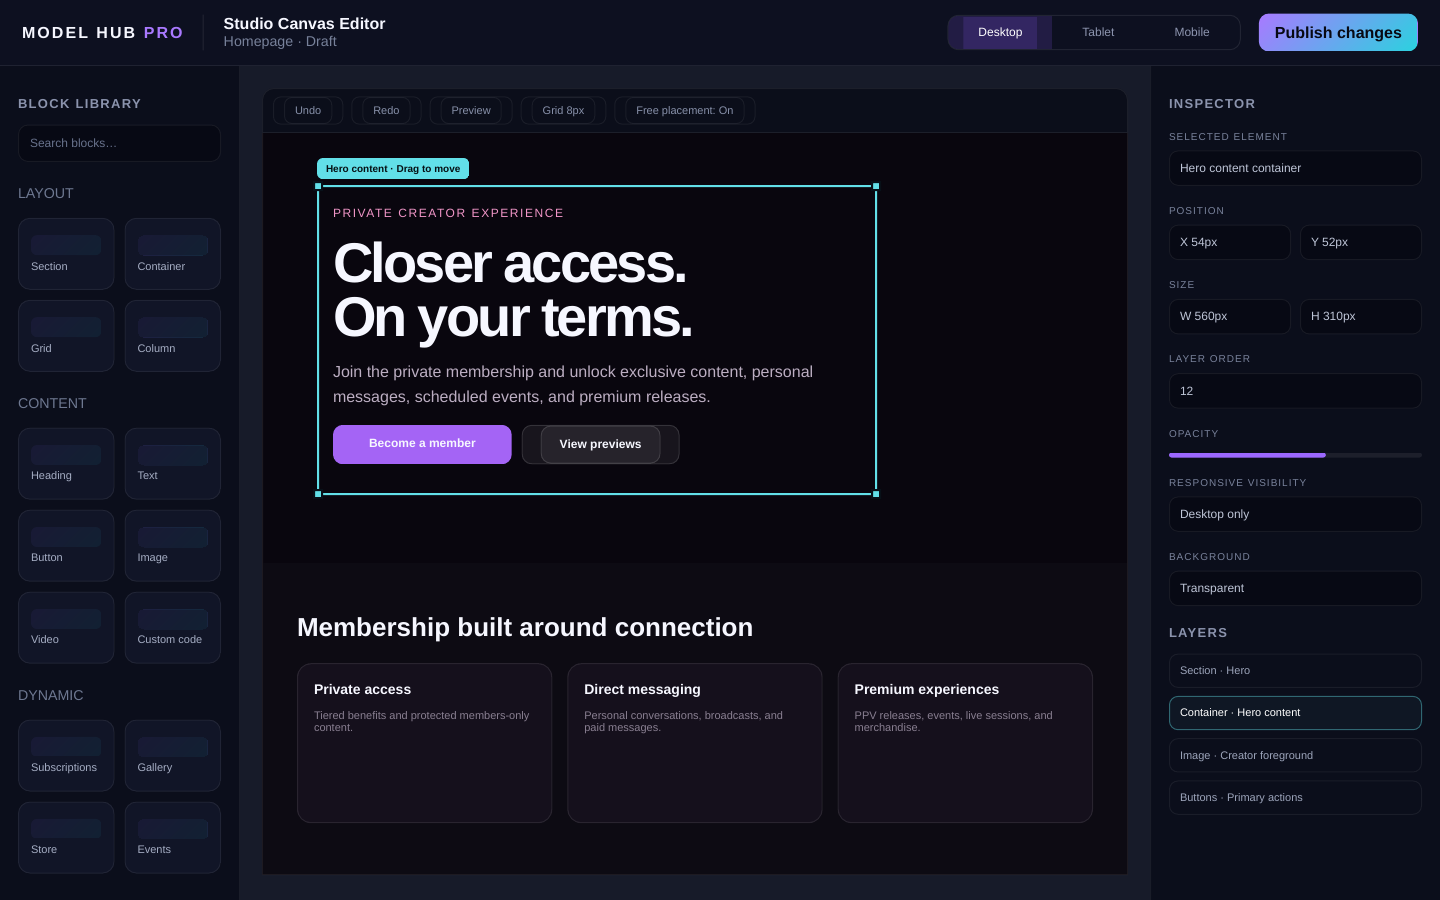Open the Responsive visibility dropdown
The height and width of the screenshot is (900, 1440).
(1295, 514)
